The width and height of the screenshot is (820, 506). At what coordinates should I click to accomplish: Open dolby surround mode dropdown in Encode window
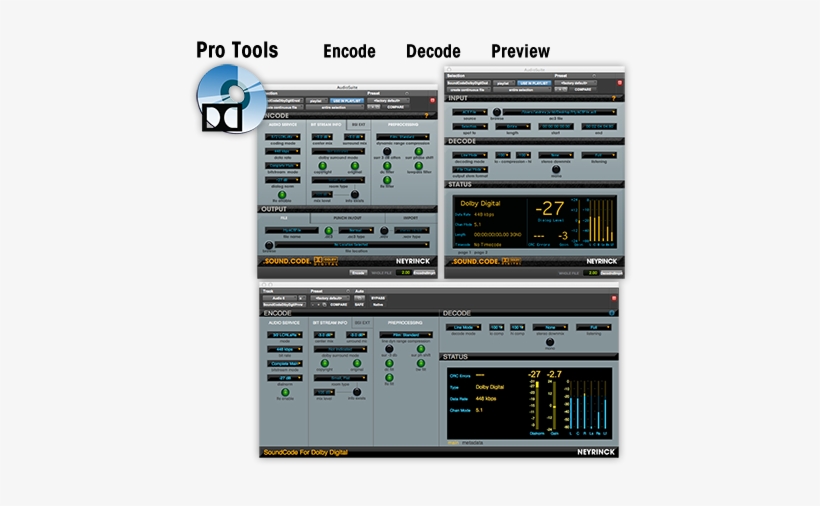pyautogui.click(x=338, y=152)
